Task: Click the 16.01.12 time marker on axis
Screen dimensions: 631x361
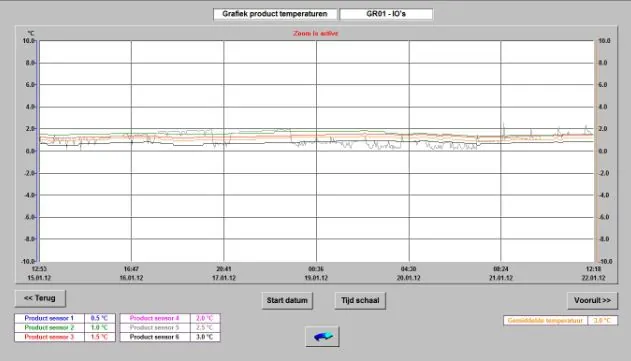Action: [x=131, y=278]
